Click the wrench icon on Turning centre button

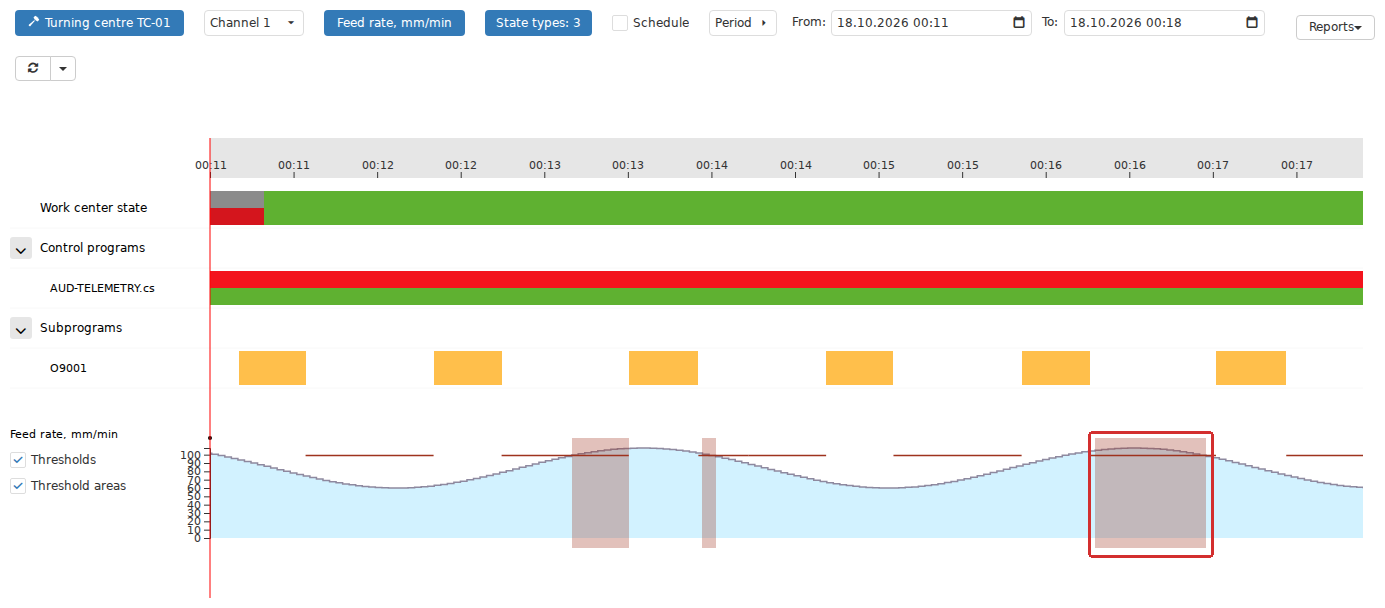pos(33,22)
